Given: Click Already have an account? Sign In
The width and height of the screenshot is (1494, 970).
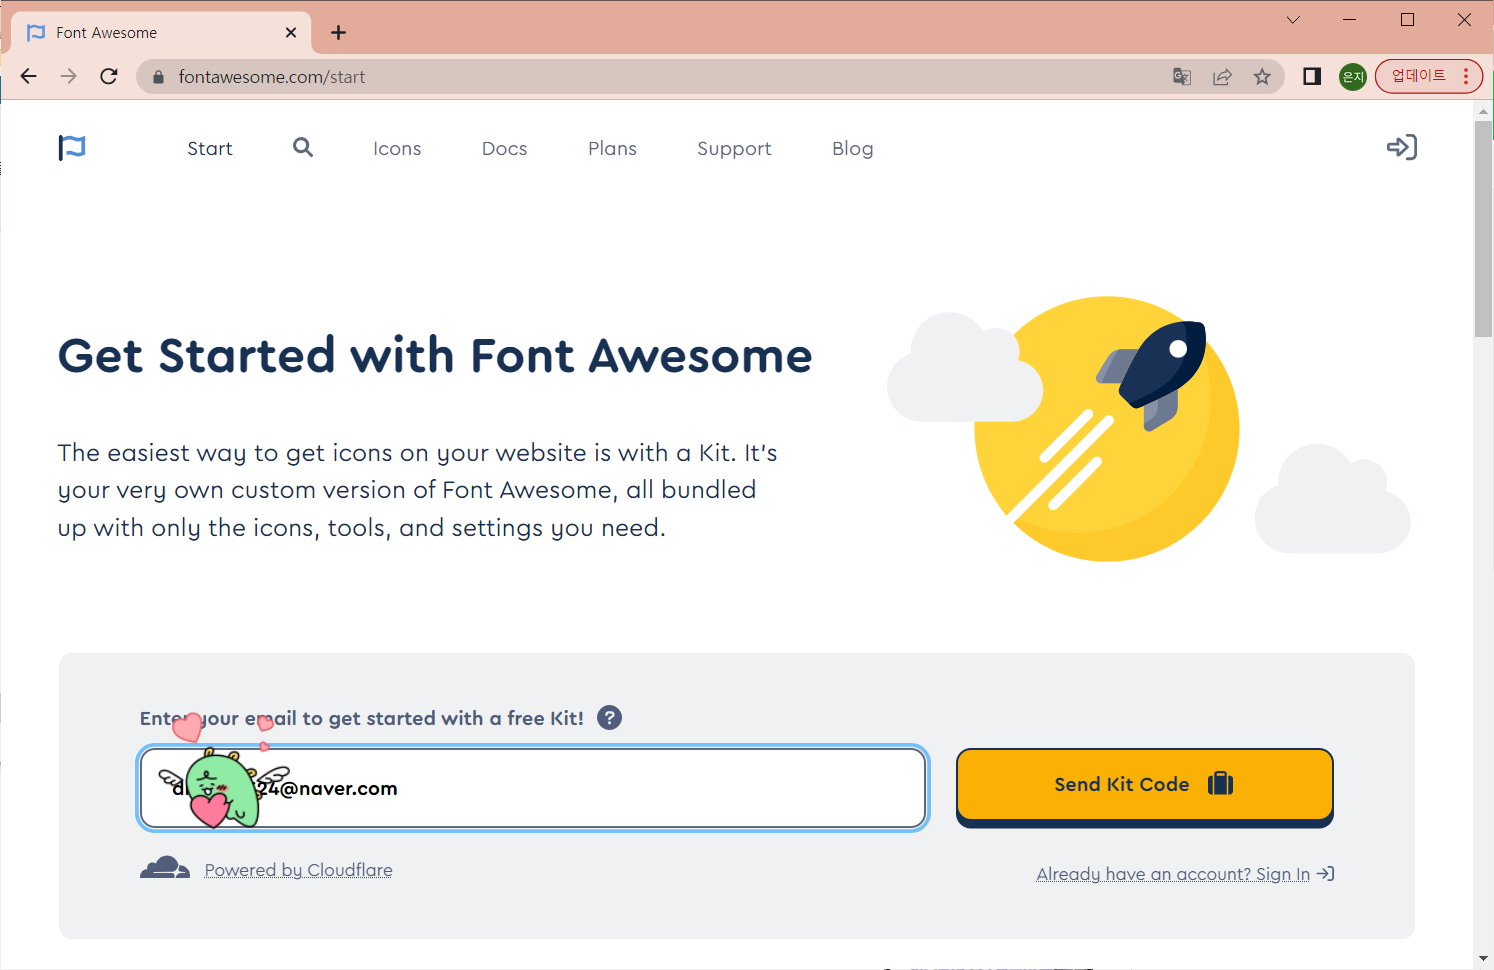Looking at the screenshot, I should coord(1185,874).
